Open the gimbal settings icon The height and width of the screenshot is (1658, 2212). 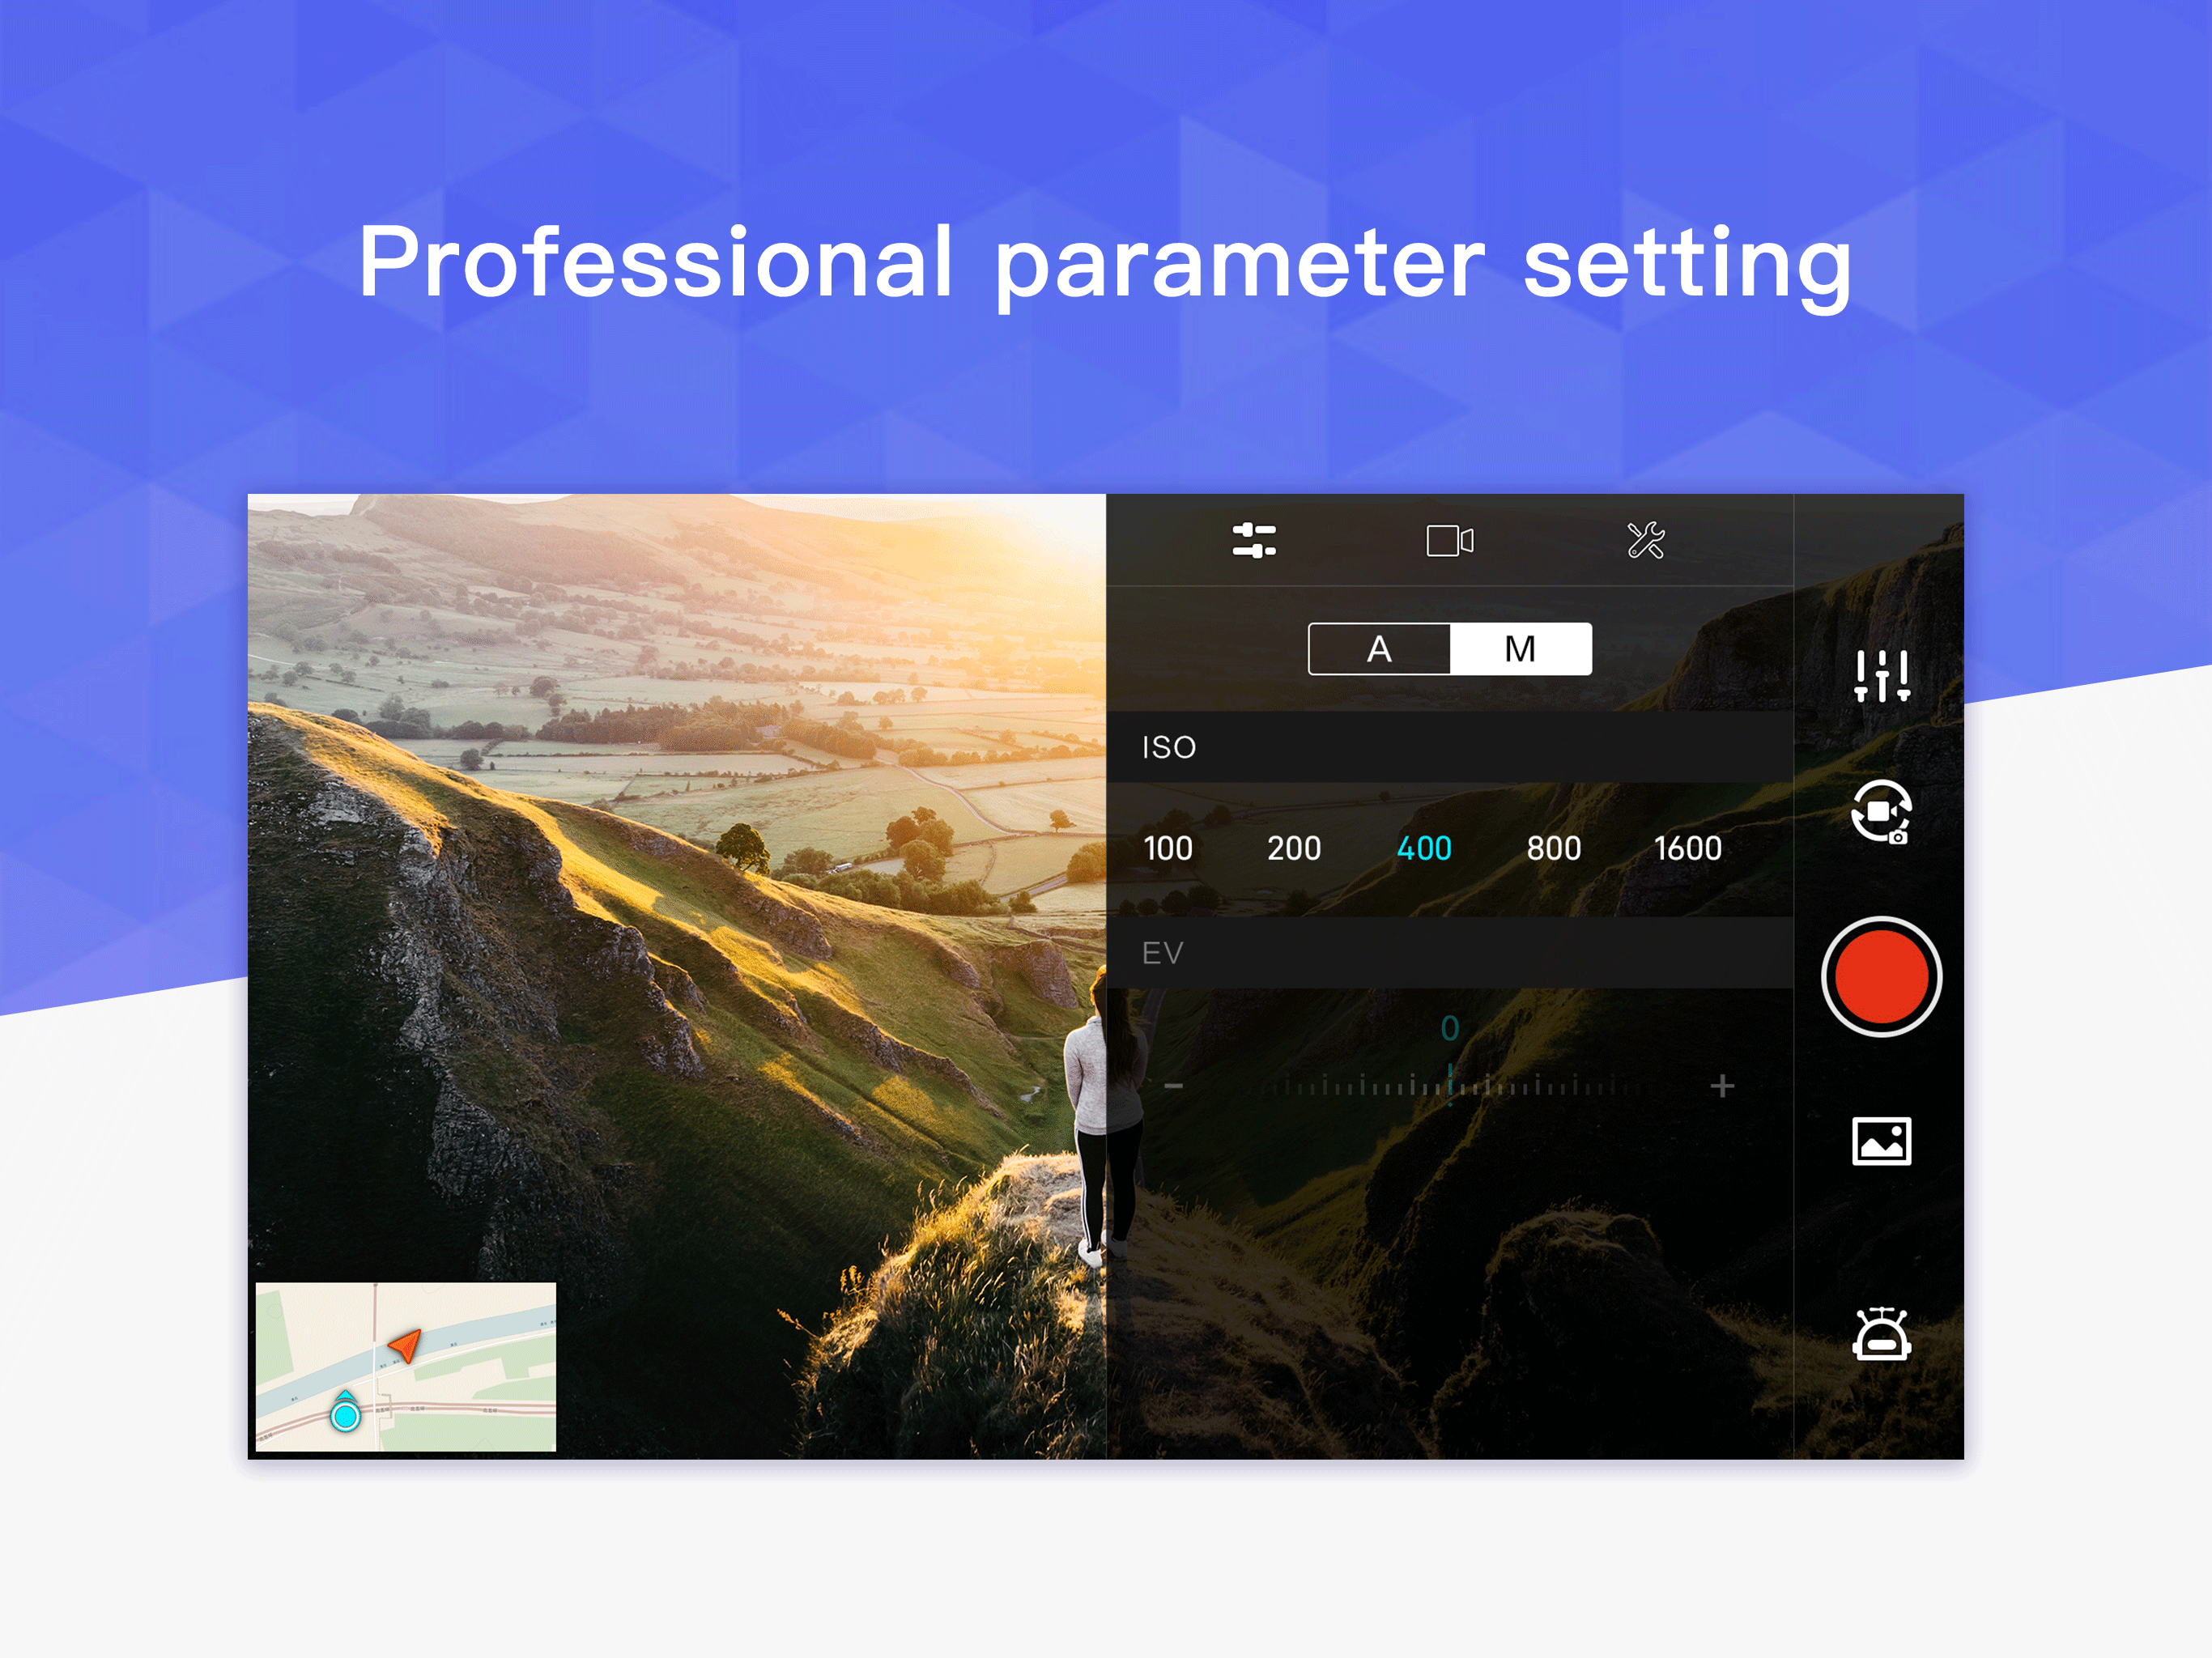click(x=1881, y=1334)
